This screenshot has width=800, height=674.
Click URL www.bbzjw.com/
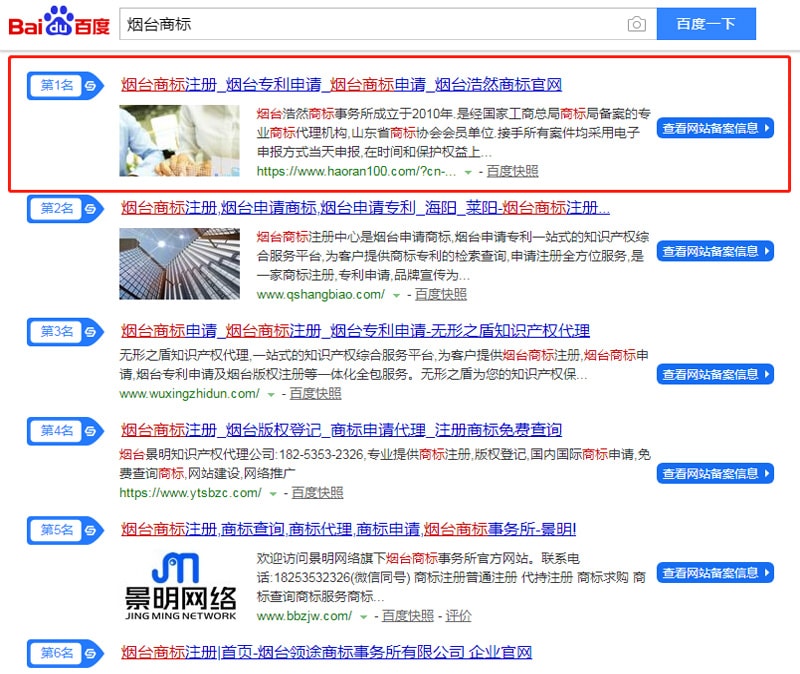(x=304, y=616)
